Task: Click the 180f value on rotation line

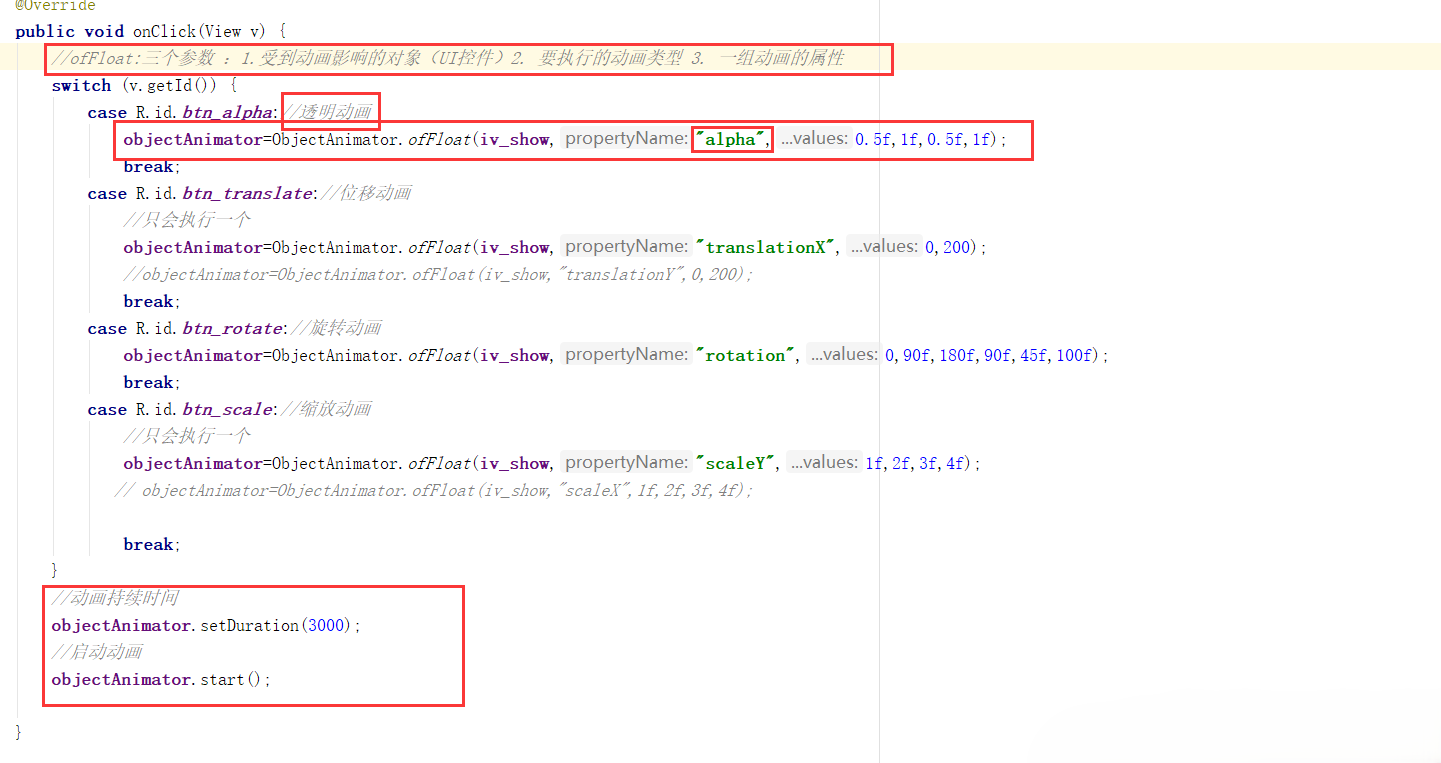Action: 957,355
